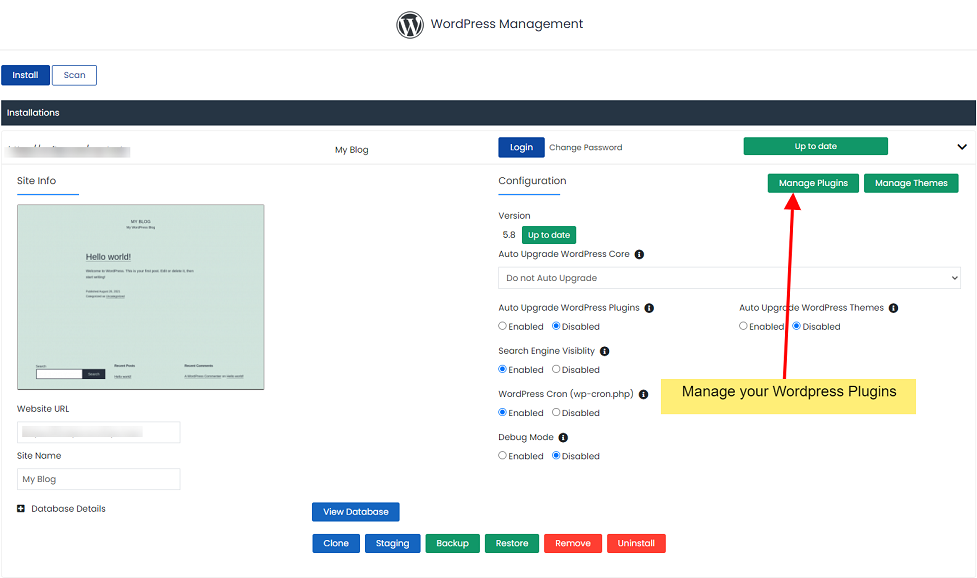Screen dimensions: 977x578
Task: Open the Configuration tab
Action: click(531, 181)
